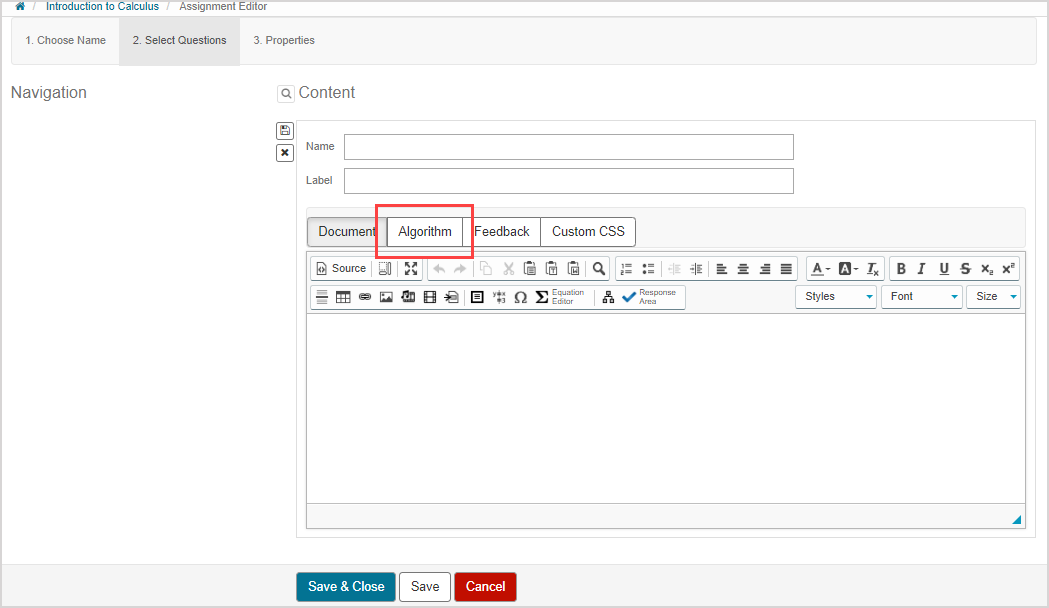1049x608 pixels.
Task: Insert a table into the document
Action: 343,297
